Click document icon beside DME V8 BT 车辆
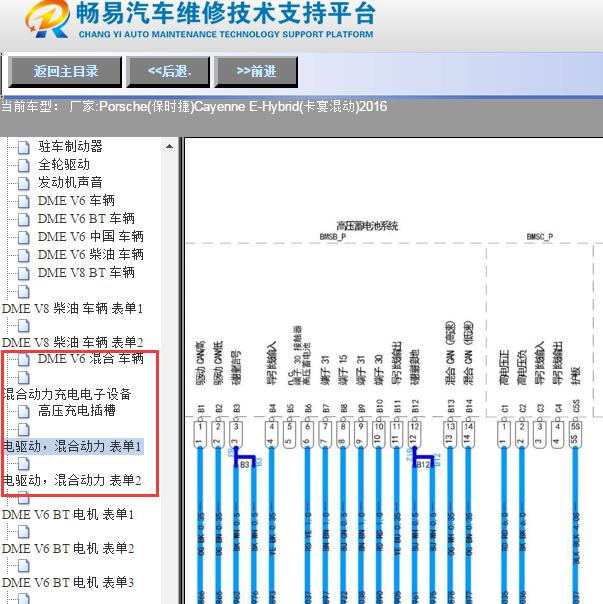The image size is (603, 604). pos(24,273)
